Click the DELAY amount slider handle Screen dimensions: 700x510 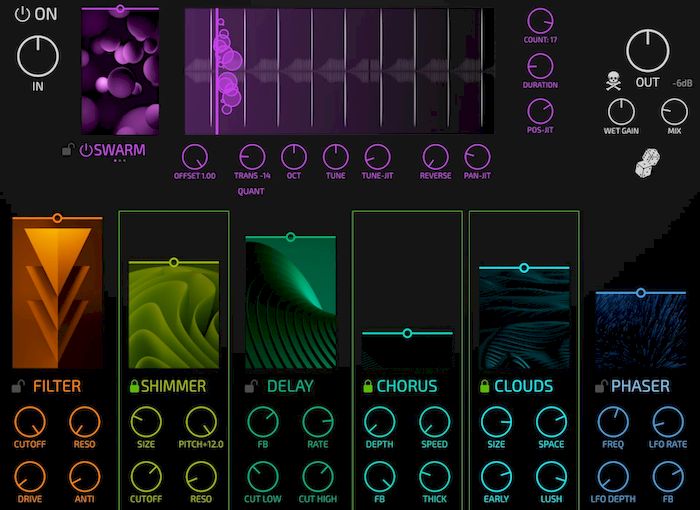tap(291, 237)
